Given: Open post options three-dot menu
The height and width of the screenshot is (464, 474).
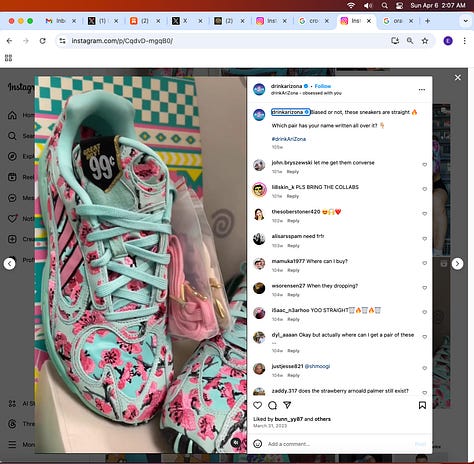Looking at the screenshot, I should (422, 90).
